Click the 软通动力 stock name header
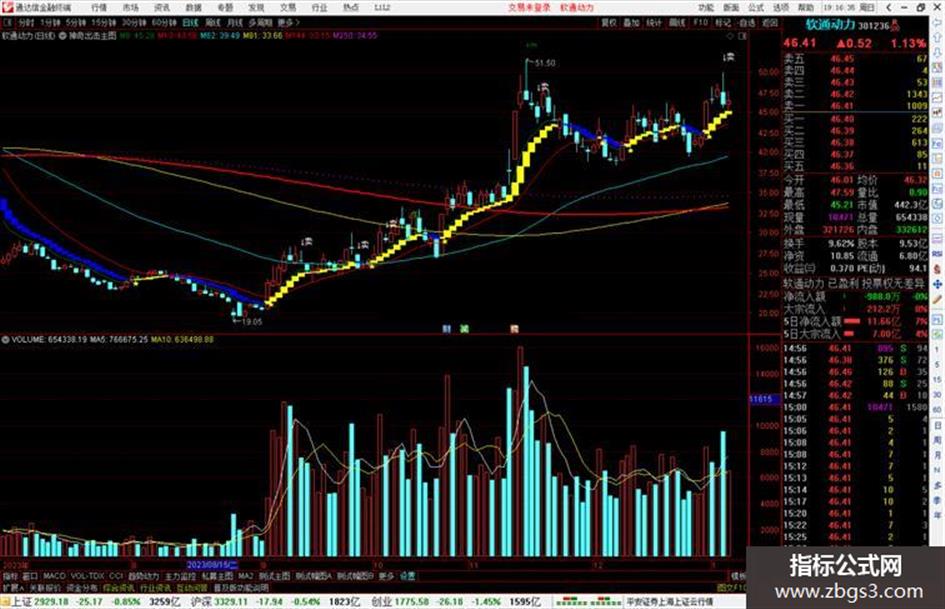Screen dimensions: 945x609 [830, 25]
